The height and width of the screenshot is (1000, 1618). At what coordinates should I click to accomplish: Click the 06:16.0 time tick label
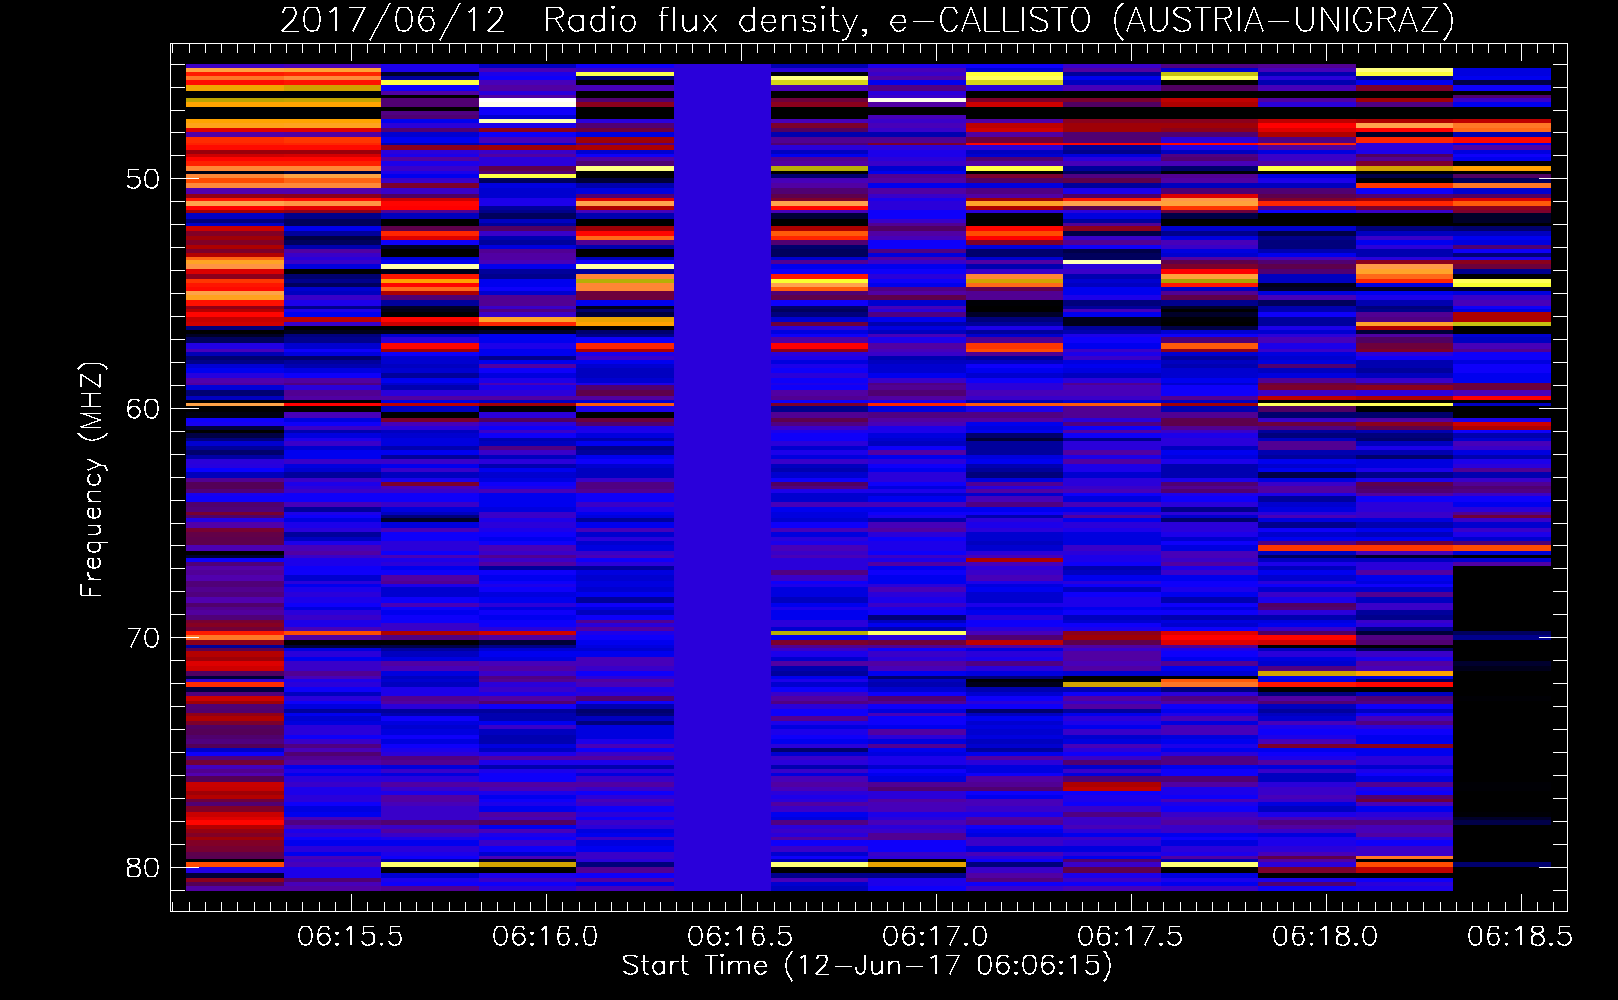(545, 937)
